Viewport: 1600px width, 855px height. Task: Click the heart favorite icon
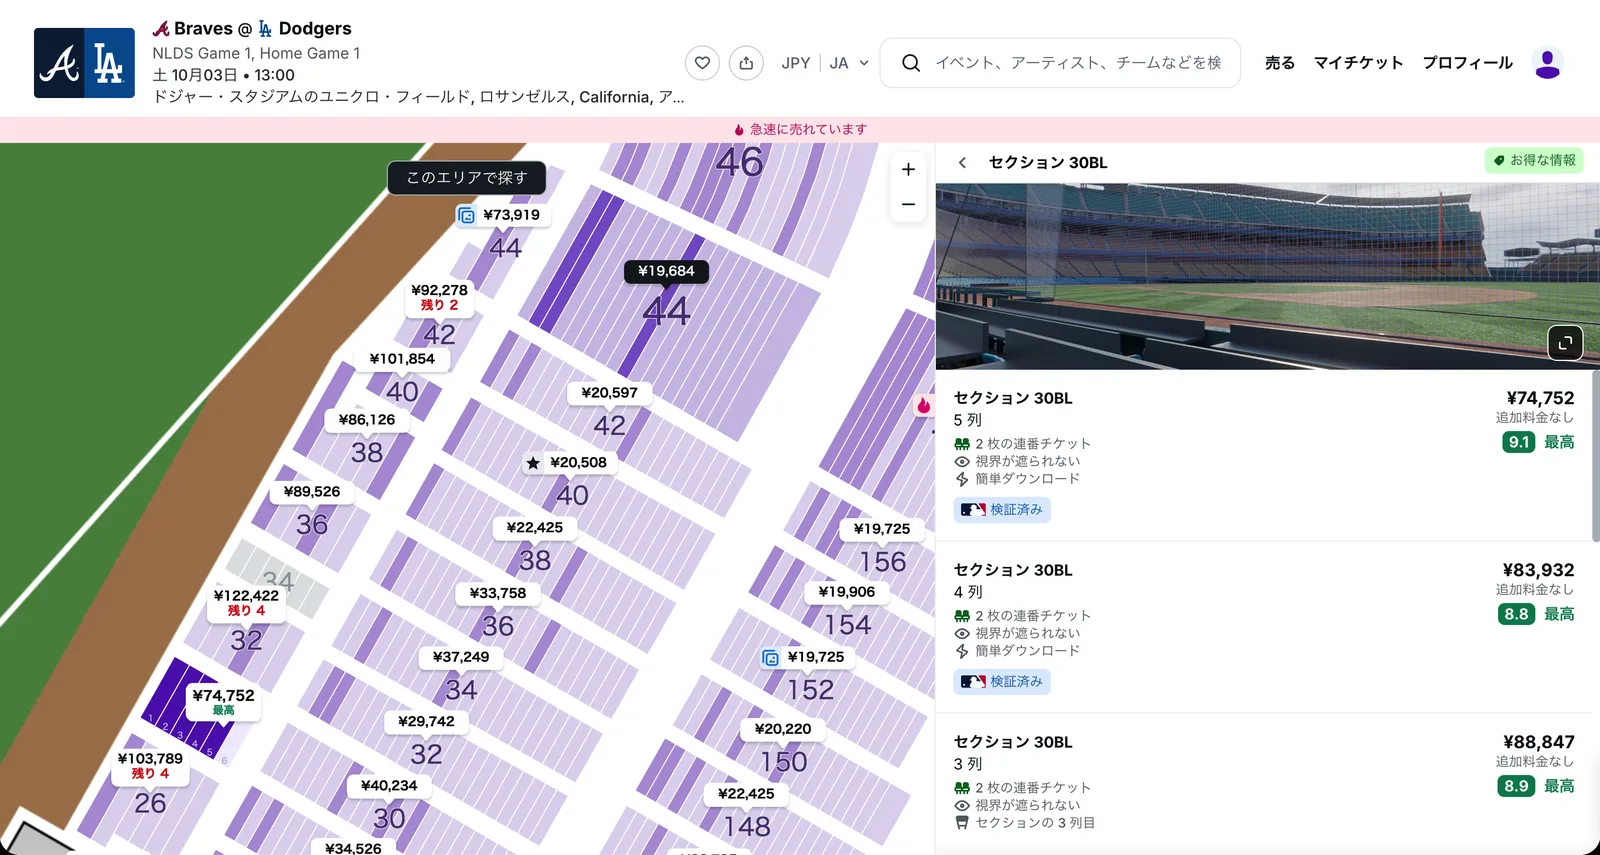pos(702,63)
